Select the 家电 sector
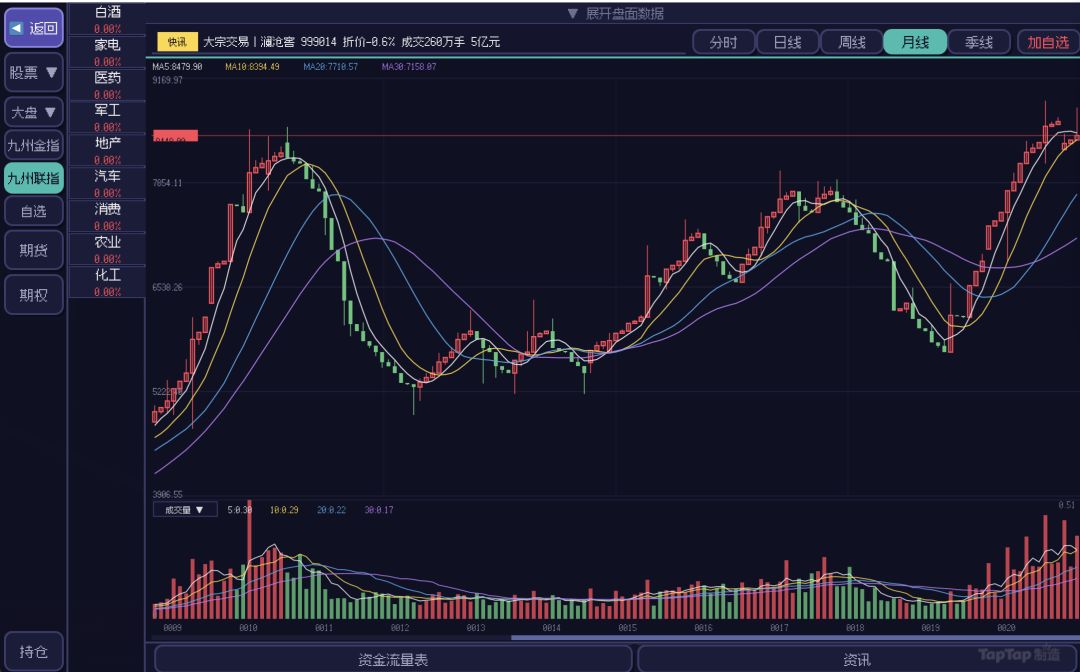The height and width of the screenshot is (672, 1080). [107, 52]
